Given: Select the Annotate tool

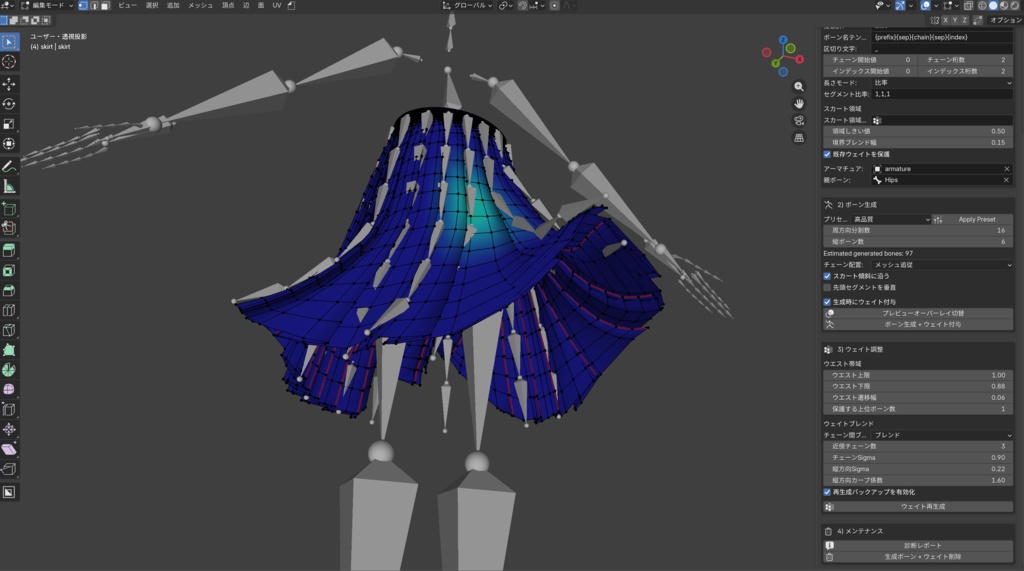Looking at the screenshot, I should (x=9, y=167).
